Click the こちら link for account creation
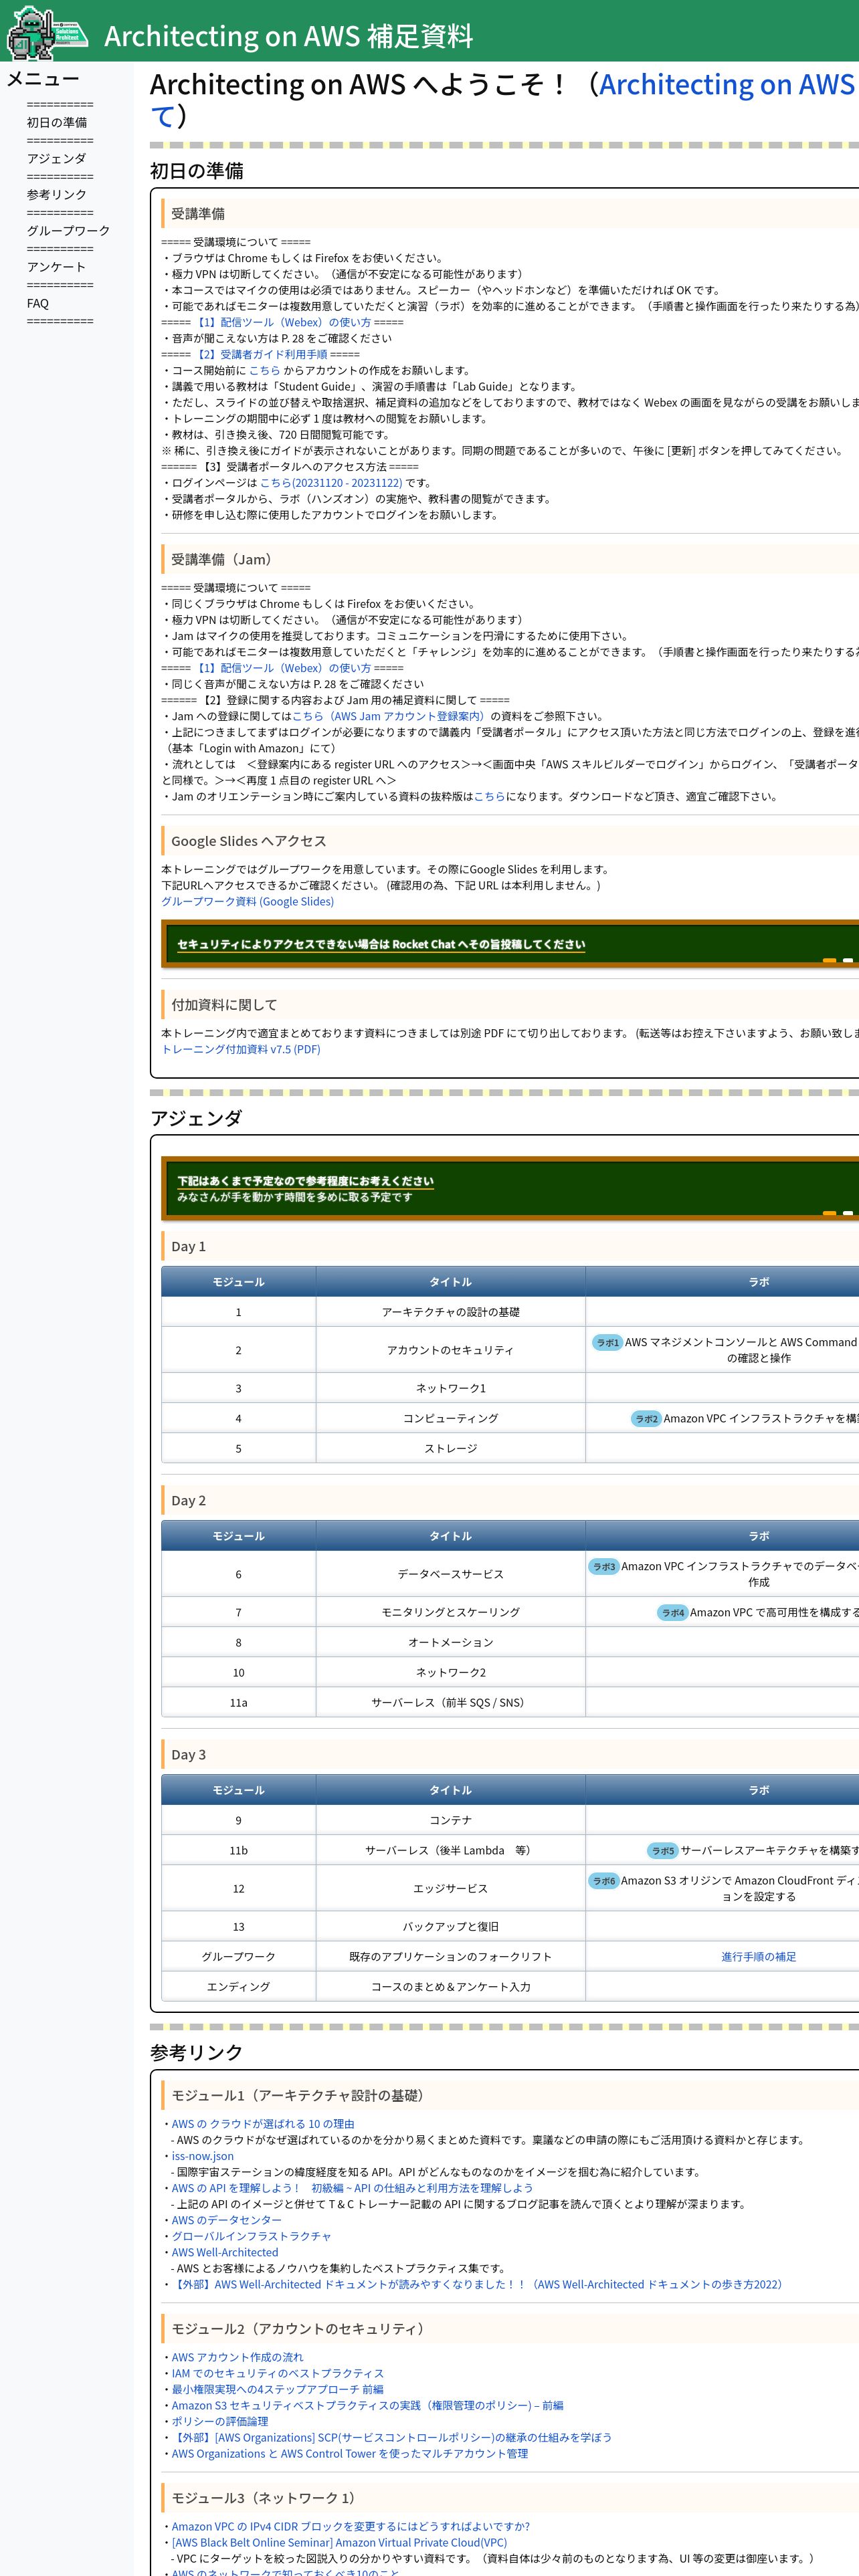 pos(265,370)
